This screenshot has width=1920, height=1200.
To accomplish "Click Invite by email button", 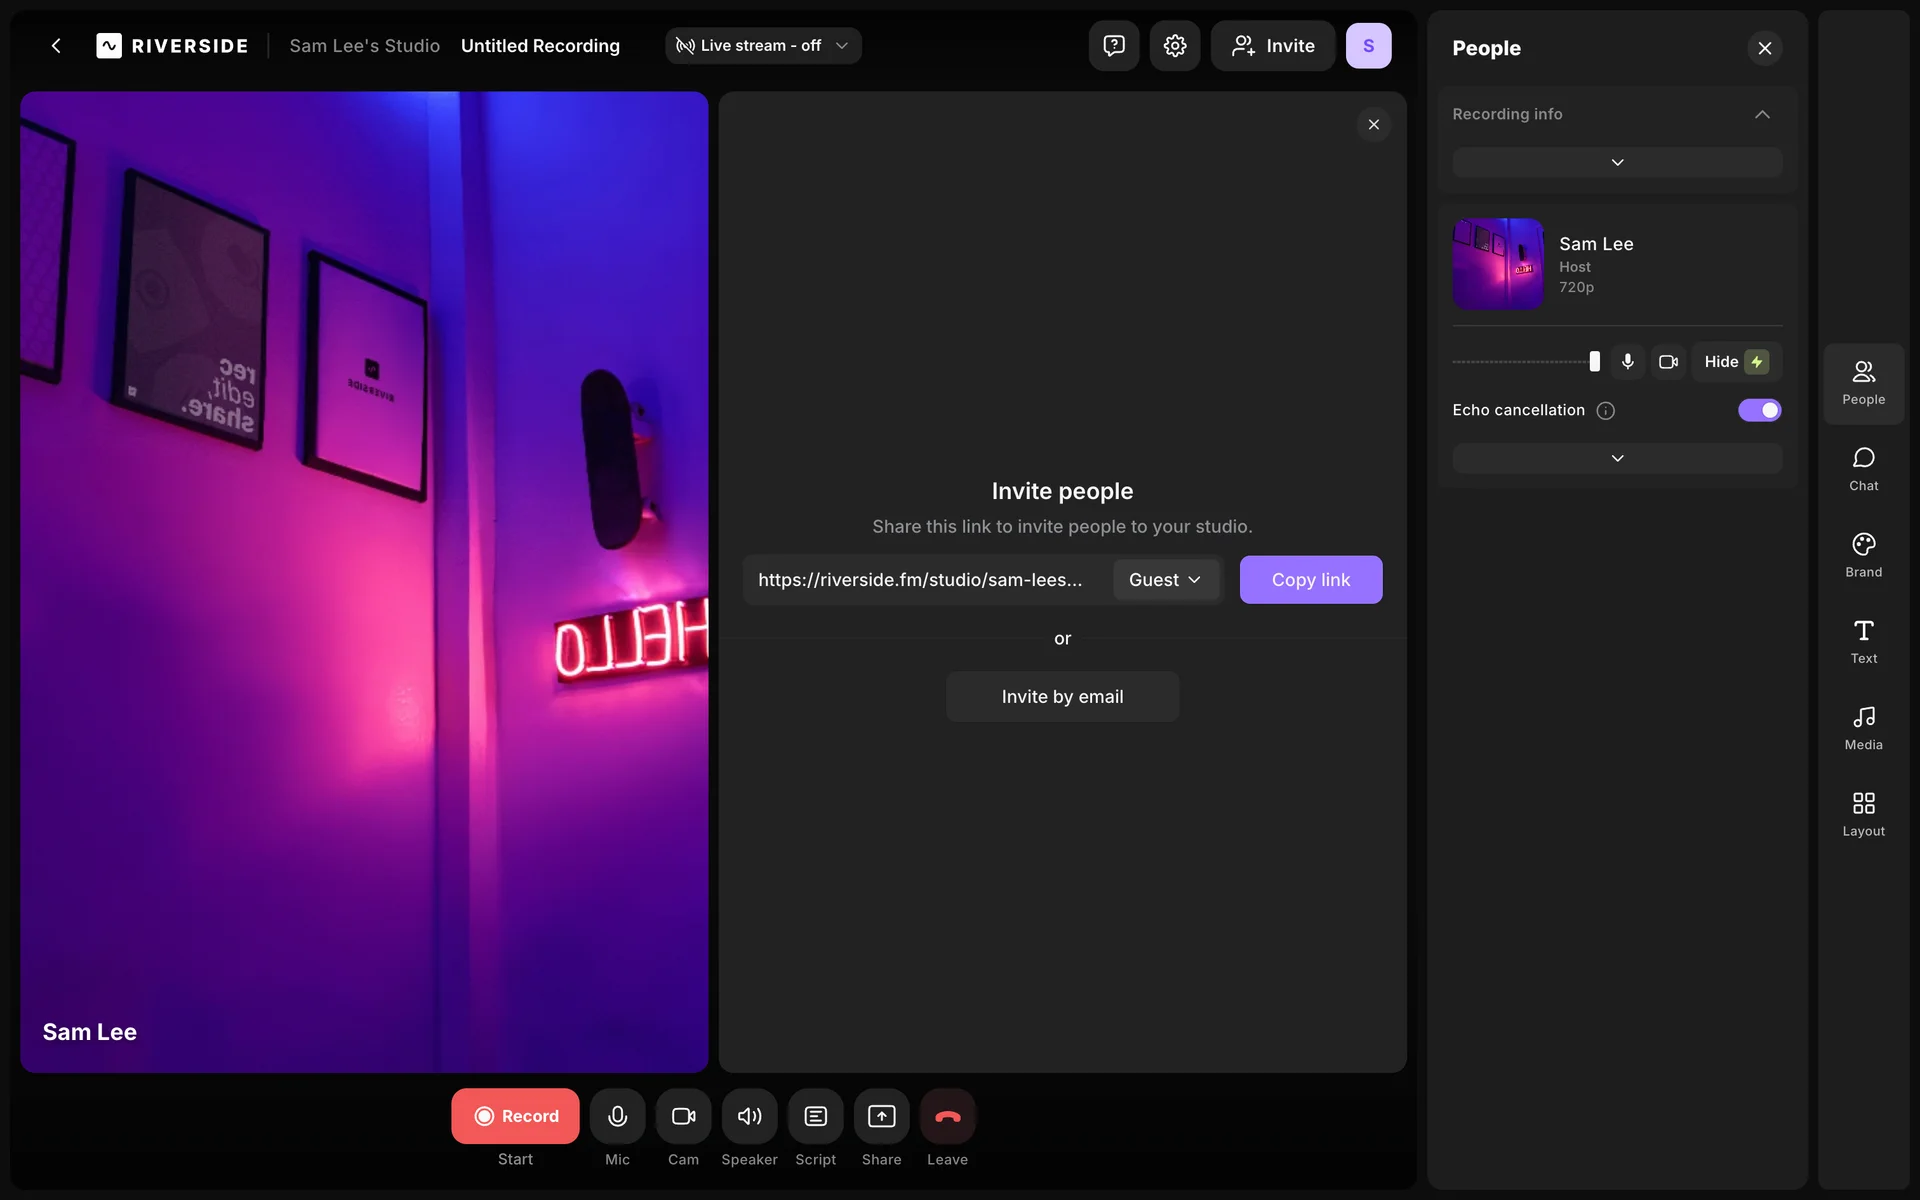I will [1062, 697].
